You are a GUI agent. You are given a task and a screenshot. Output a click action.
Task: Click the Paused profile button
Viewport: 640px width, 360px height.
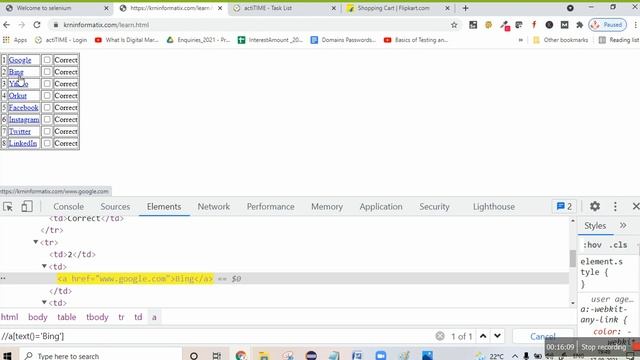(x=607, y=25)
